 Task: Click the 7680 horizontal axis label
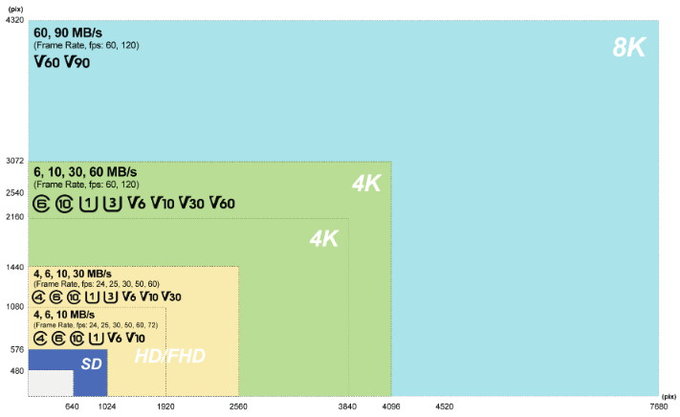click(x=659, y=406)
